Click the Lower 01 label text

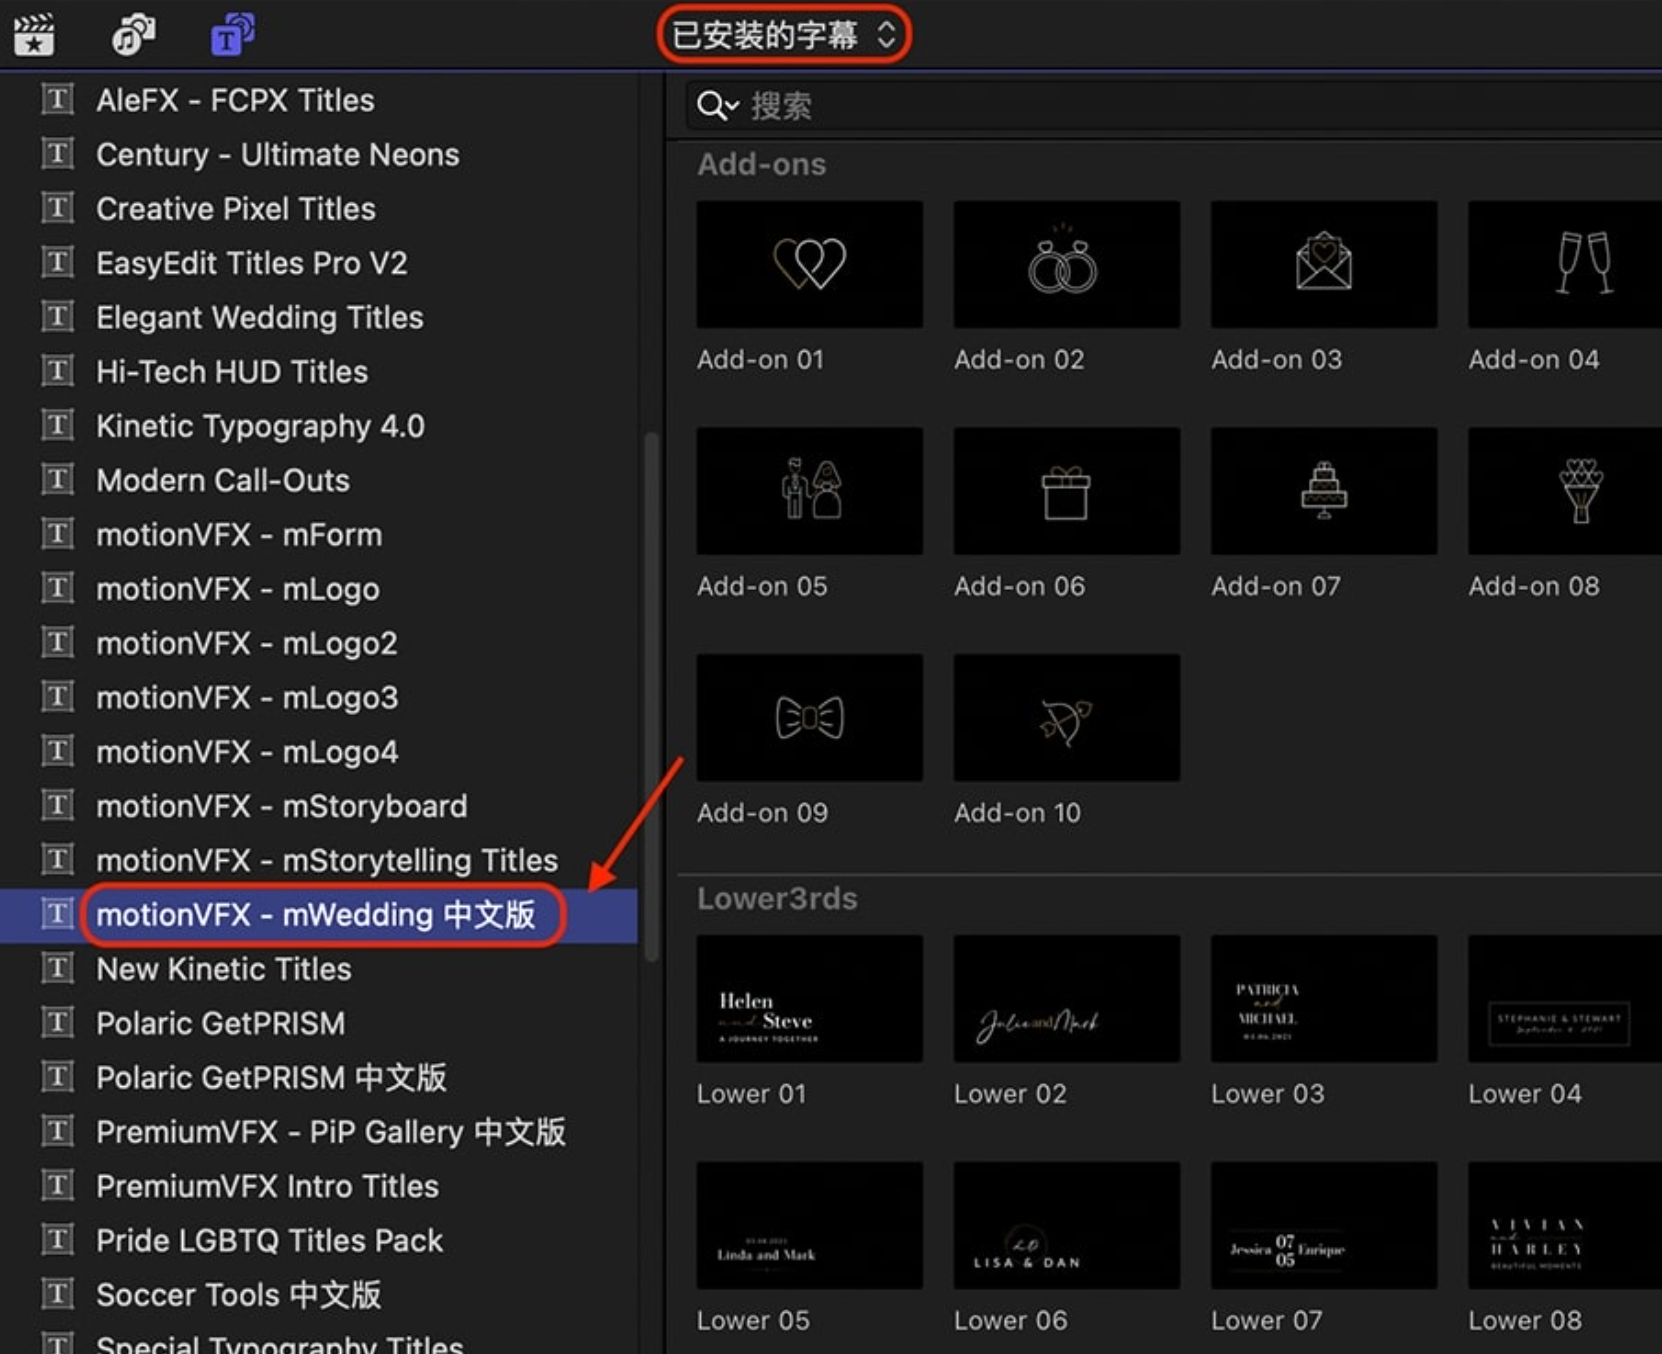pos(751,1094)
